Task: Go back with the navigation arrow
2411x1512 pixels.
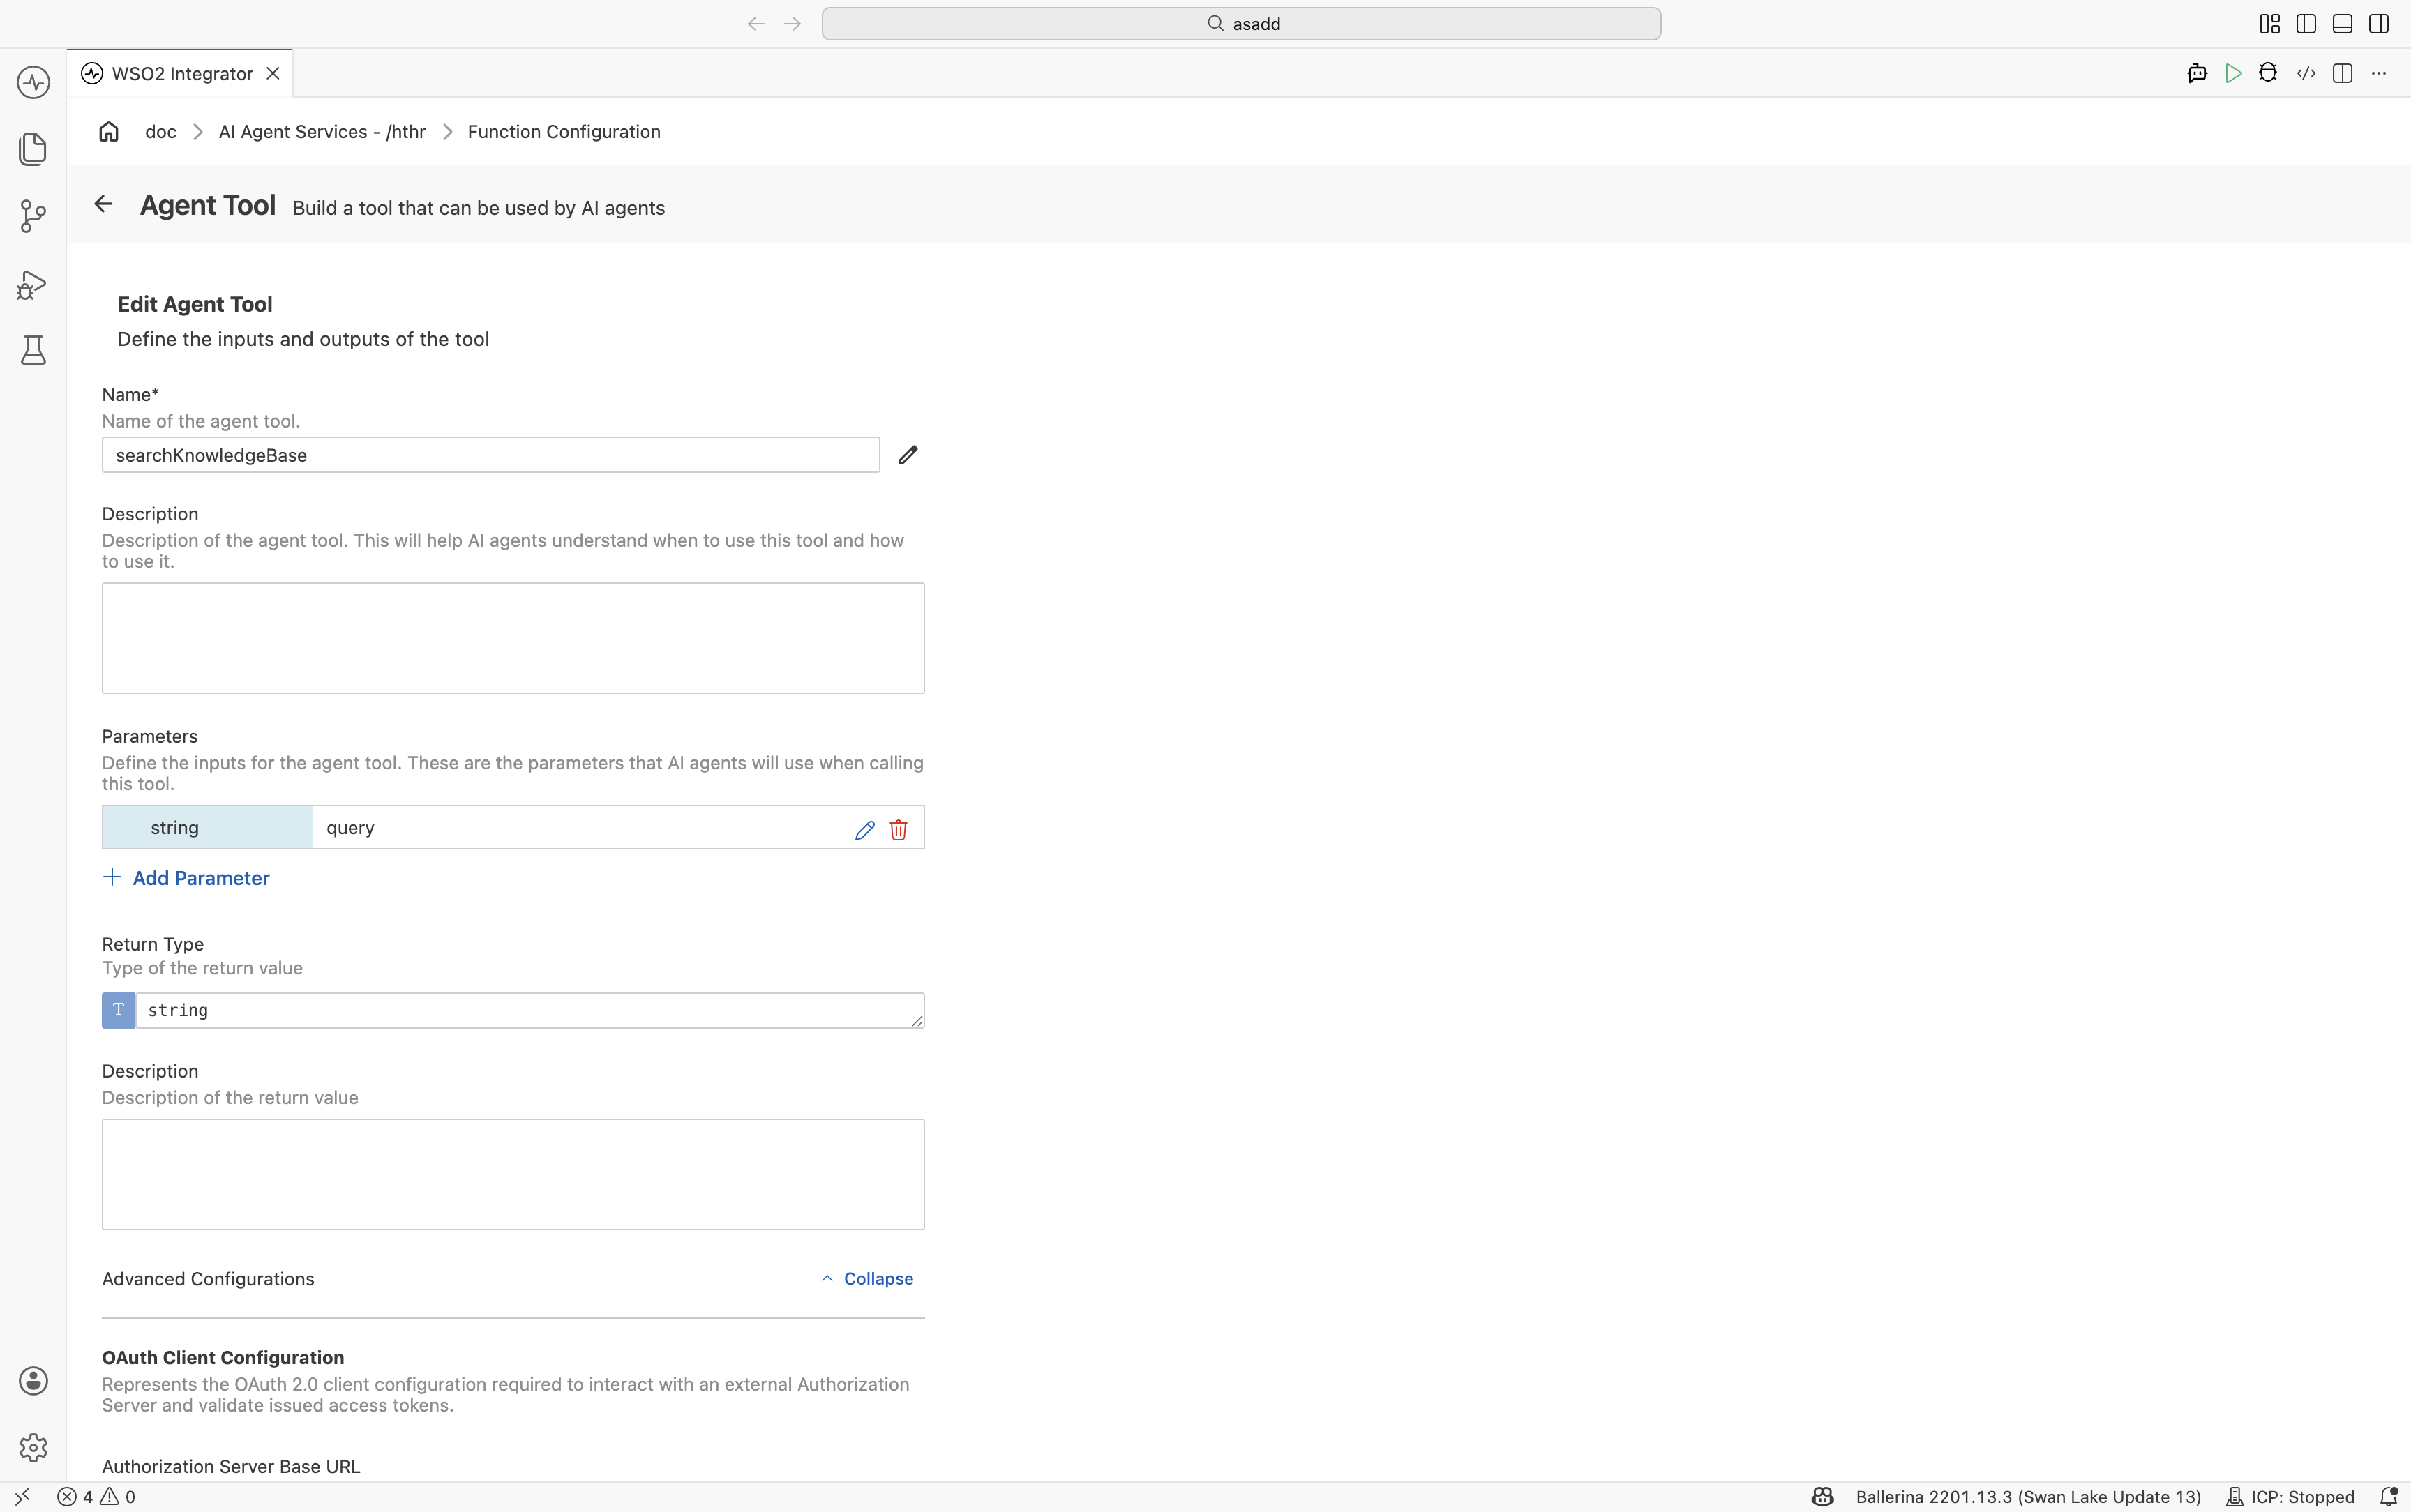Action: pyautogui.click(x=756, y=24)
